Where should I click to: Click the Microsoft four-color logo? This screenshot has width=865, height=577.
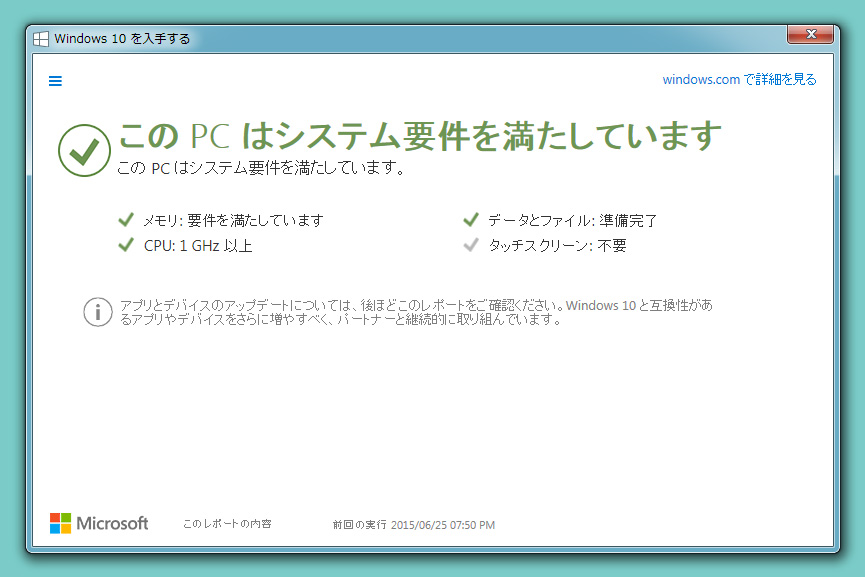pyautogui.click(x=61, y=524)
